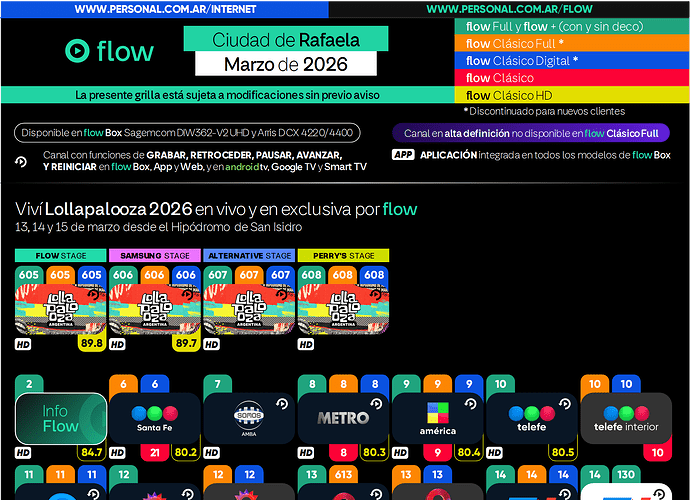Screen dimensions: 690x500
Task: Open the WWW.PERSONAL.COM.AR/FLOW link
Action: point(509,9)
